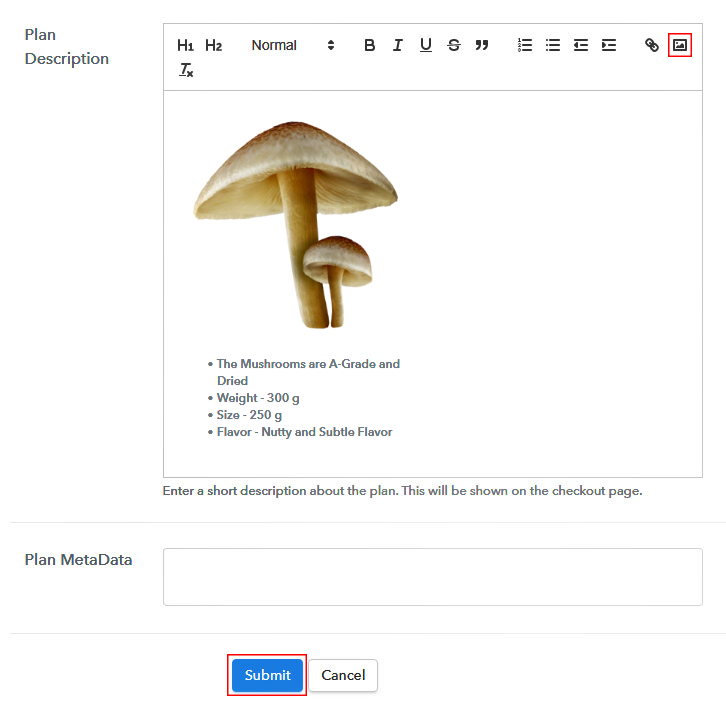Screen dimensions: 726x716
Task: Click the 'Weight - 300 g' bullet text
Action: (258, 398)
